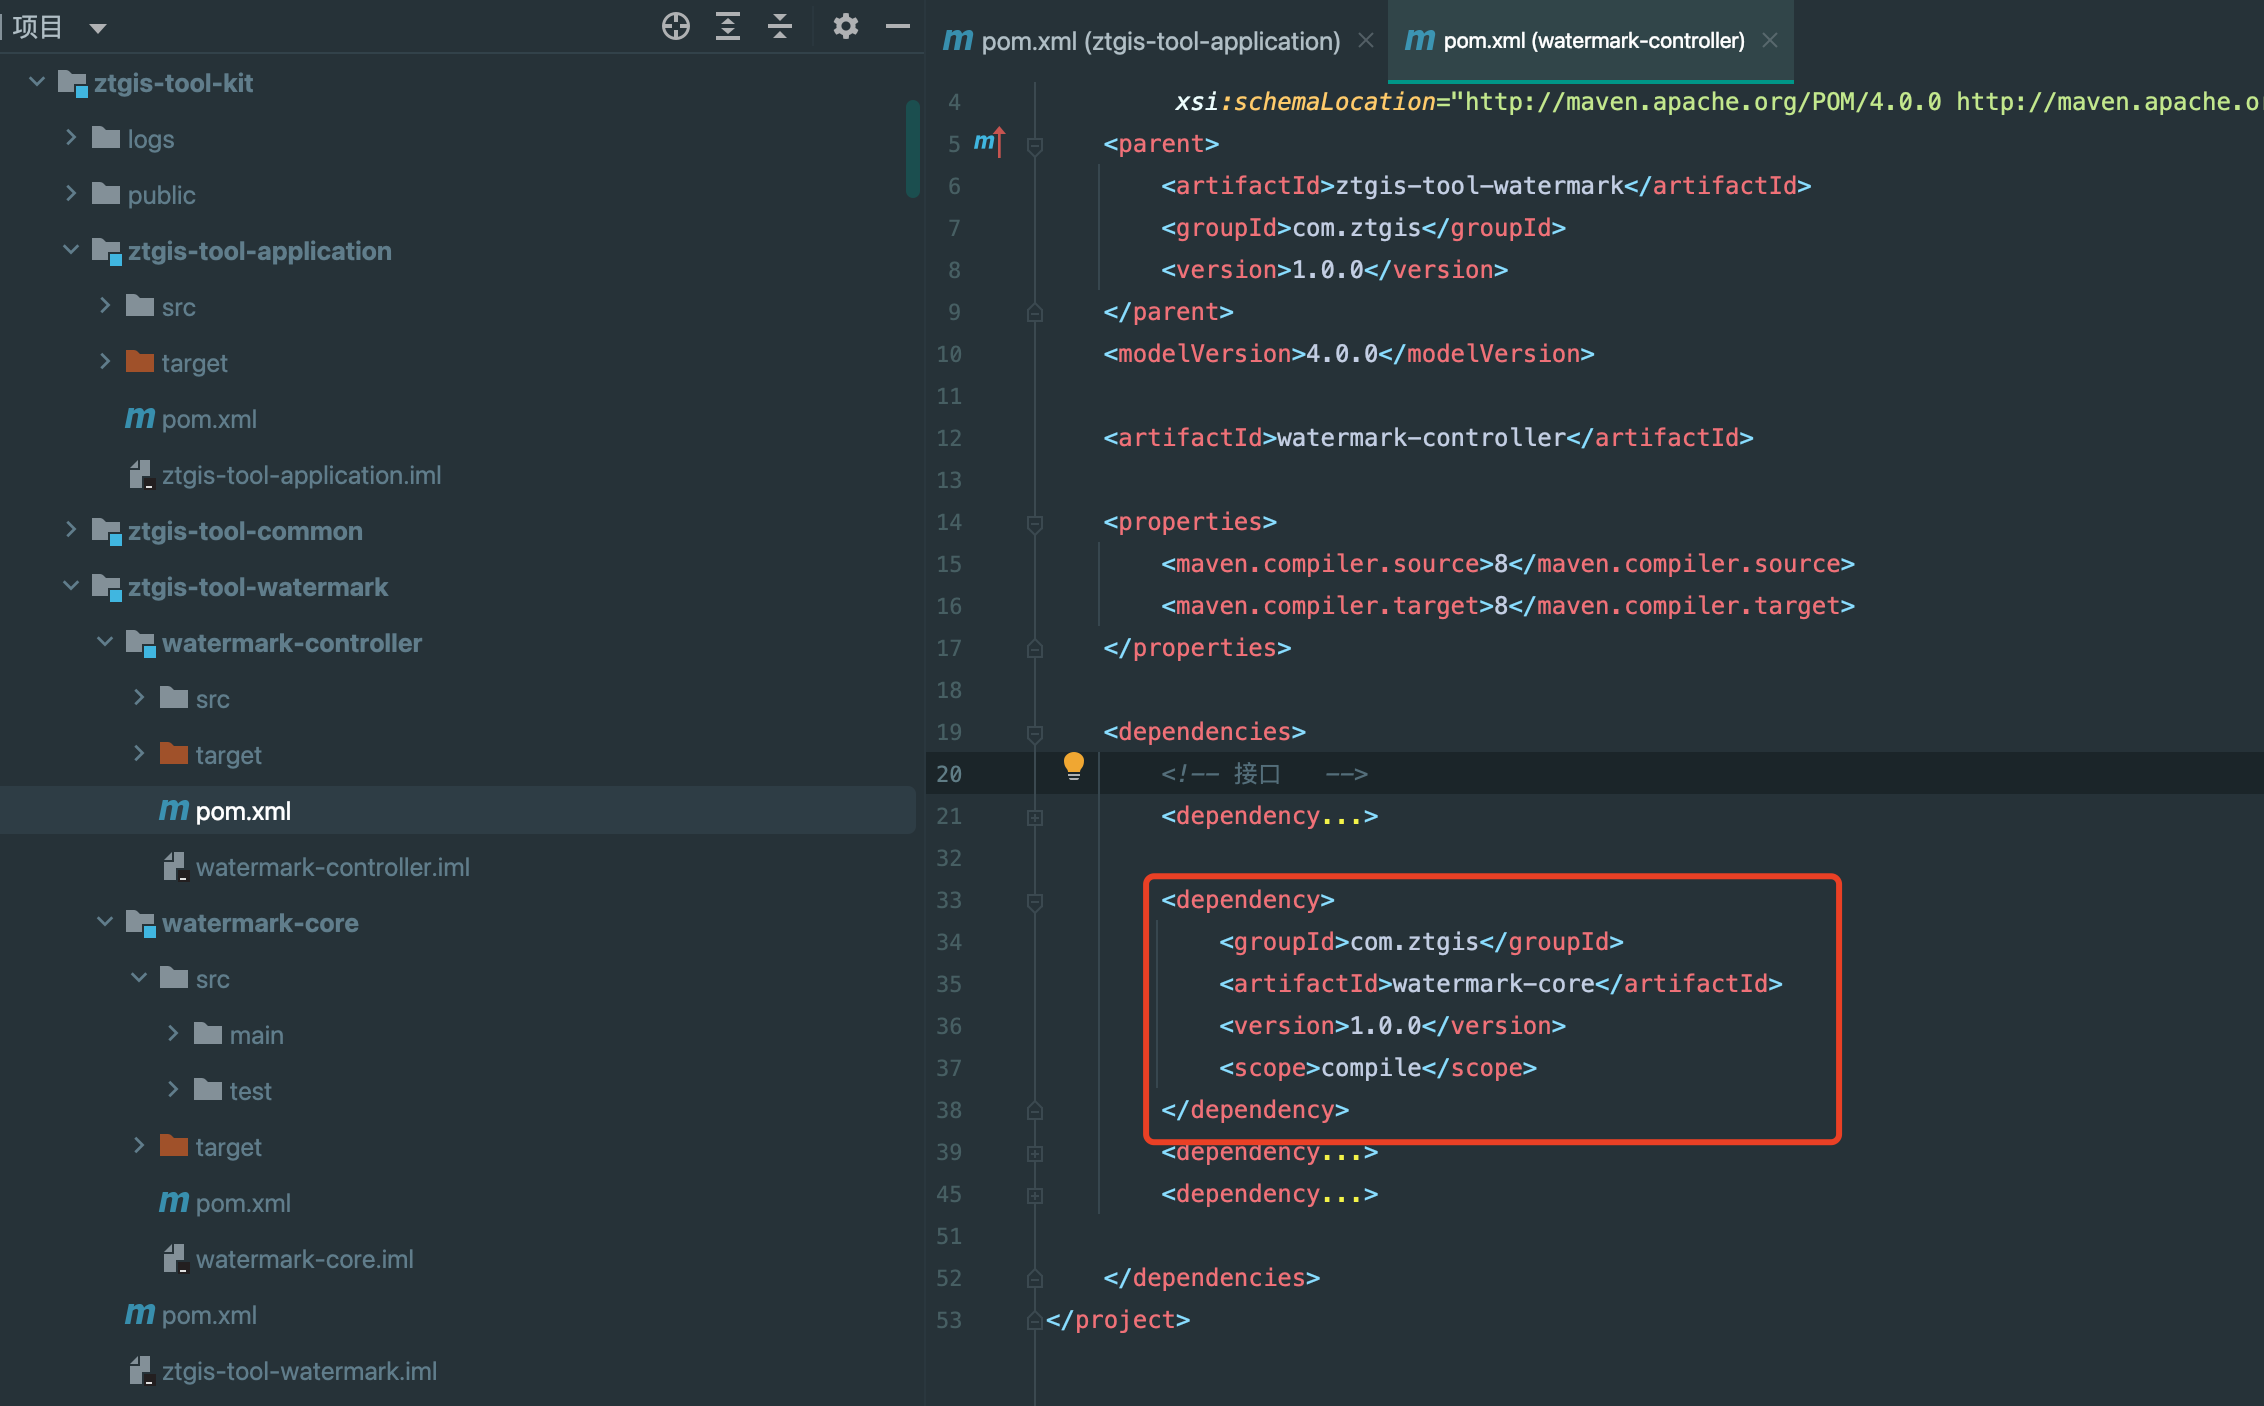Collapse the ztgis-tool-watermark module

coord(71,586)
